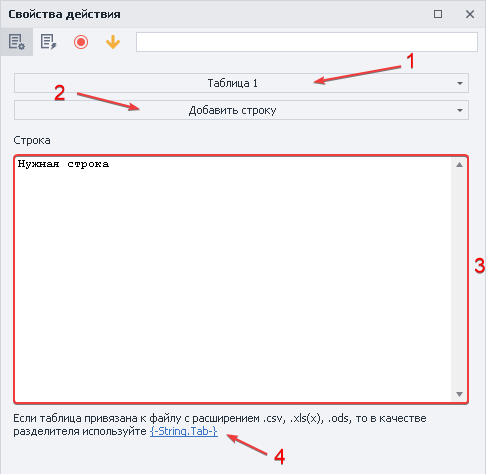Click the arrow of Добавить строку combo box
Screen dimensions: 486x474
(x=460, y=110)
